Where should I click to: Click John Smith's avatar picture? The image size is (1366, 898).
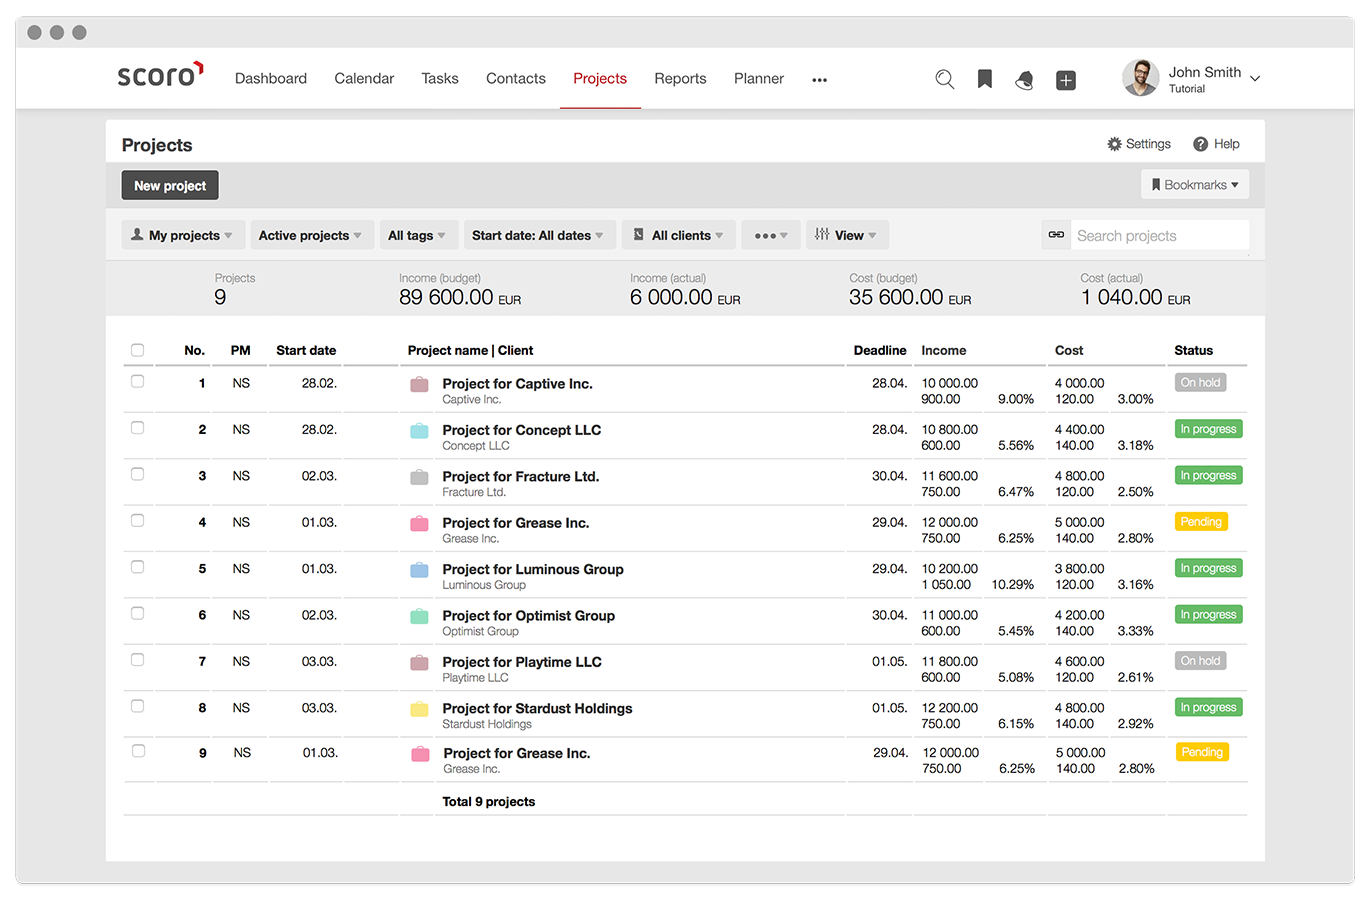pyautogui.click(x=1140, y=78)
